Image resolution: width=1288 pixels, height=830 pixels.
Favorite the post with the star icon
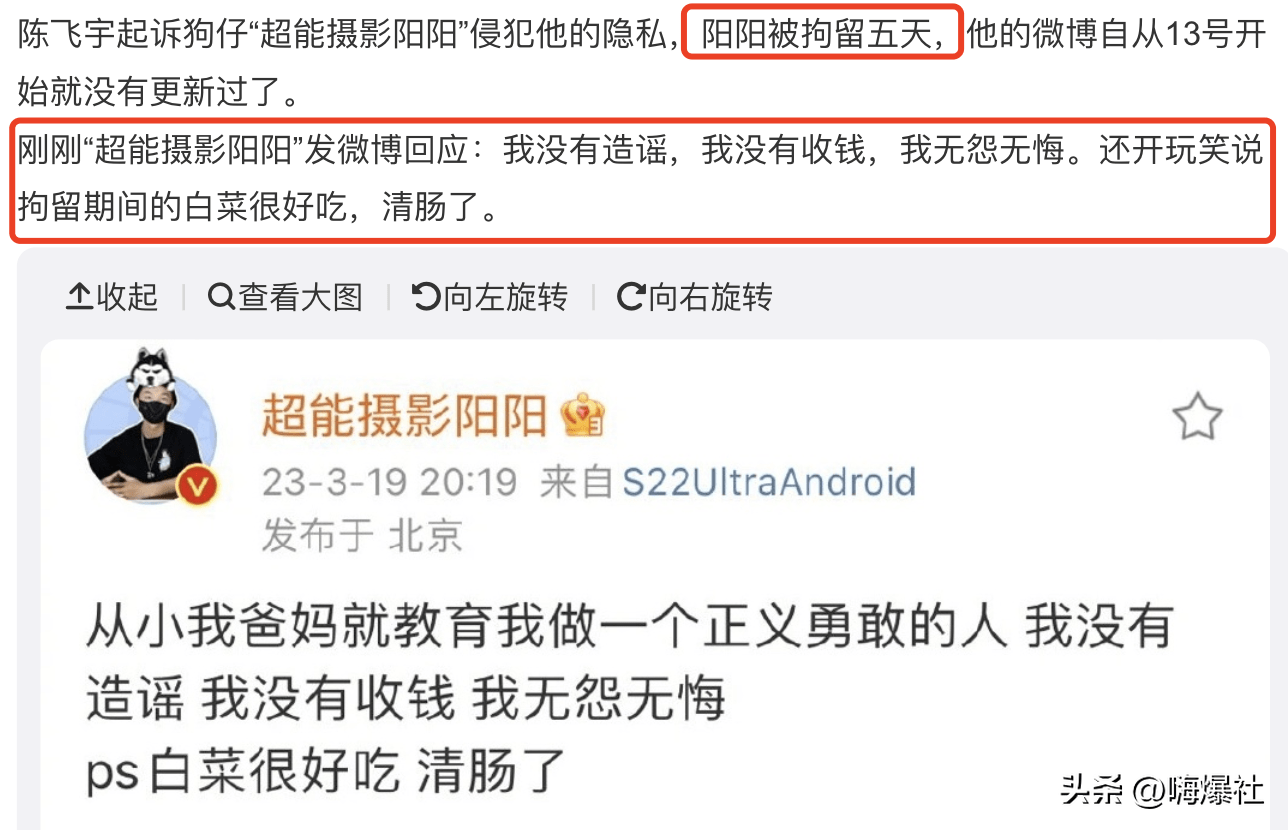pyautogui.click(x=1197, y=417)
